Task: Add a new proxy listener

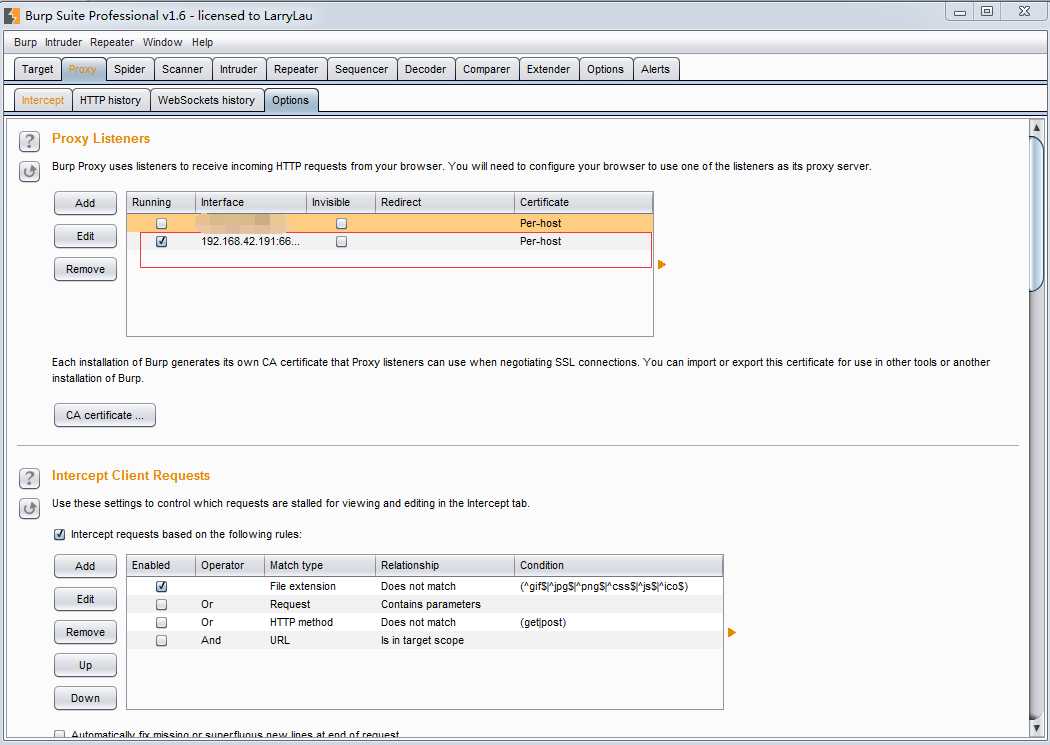Action: [85, 203]
